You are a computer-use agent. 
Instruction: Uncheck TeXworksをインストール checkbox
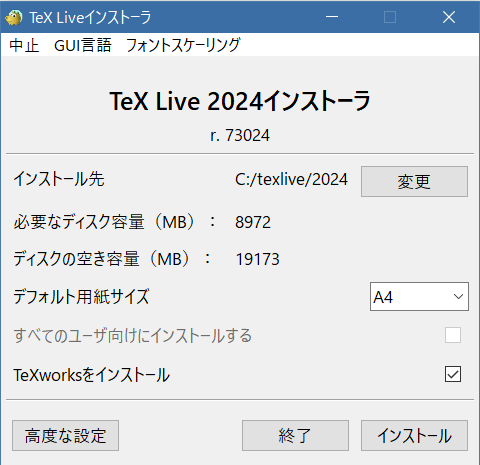(x=453, y=374)
